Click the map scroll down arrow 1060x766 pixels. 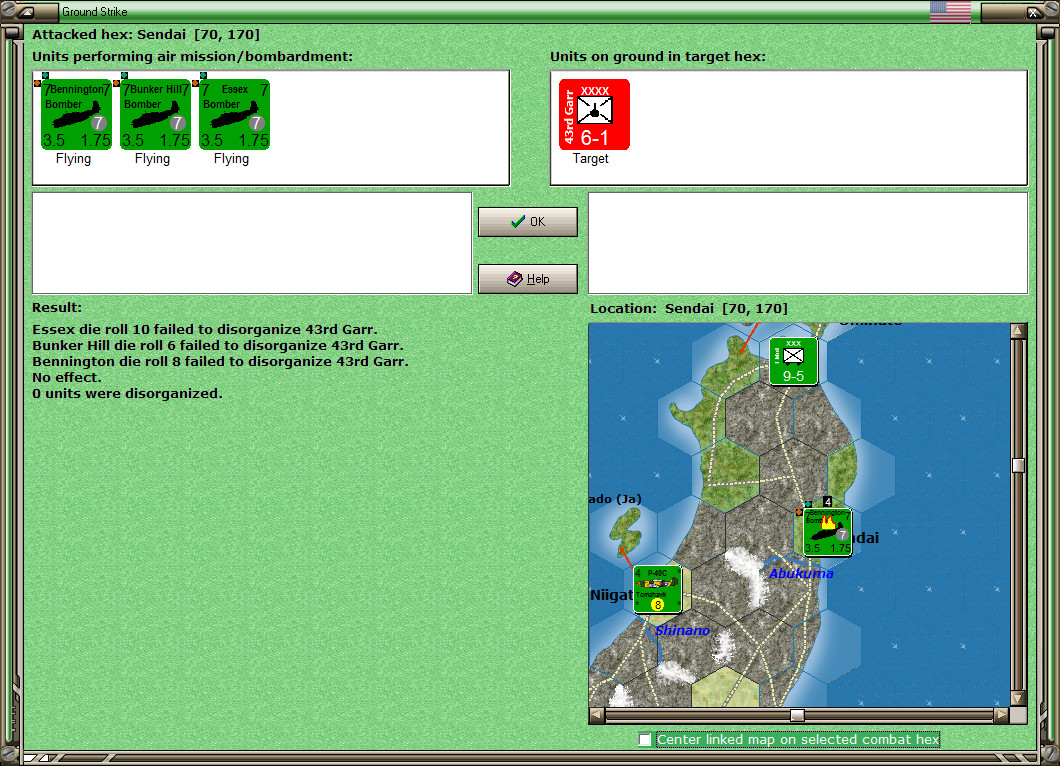point(1018,698)
